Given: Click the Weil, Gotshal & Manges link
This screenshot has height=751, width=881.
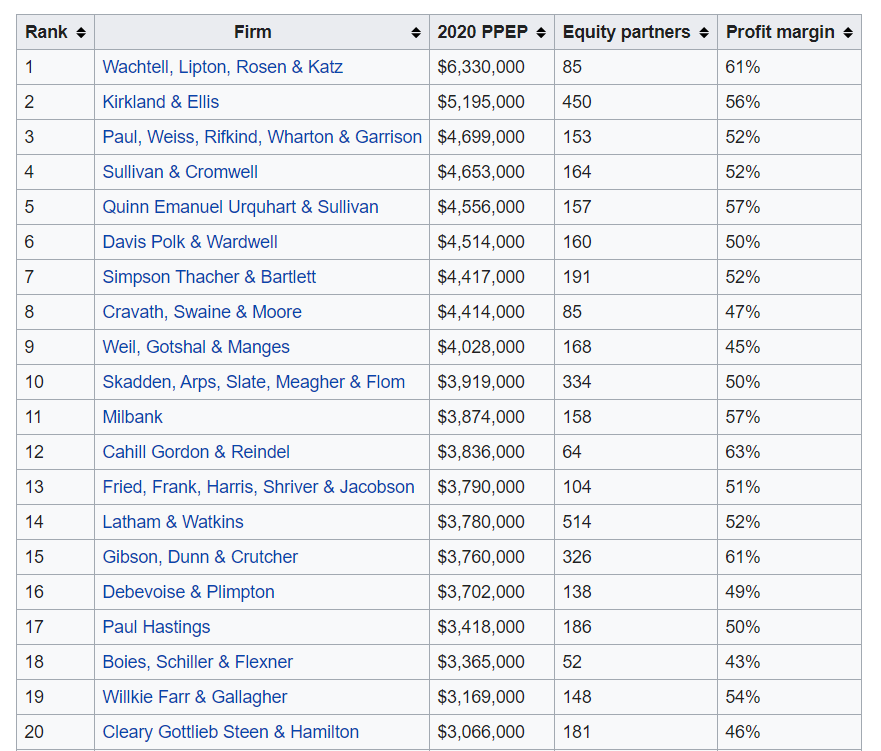Looking at the screenshot, I should tap(196, 347).
